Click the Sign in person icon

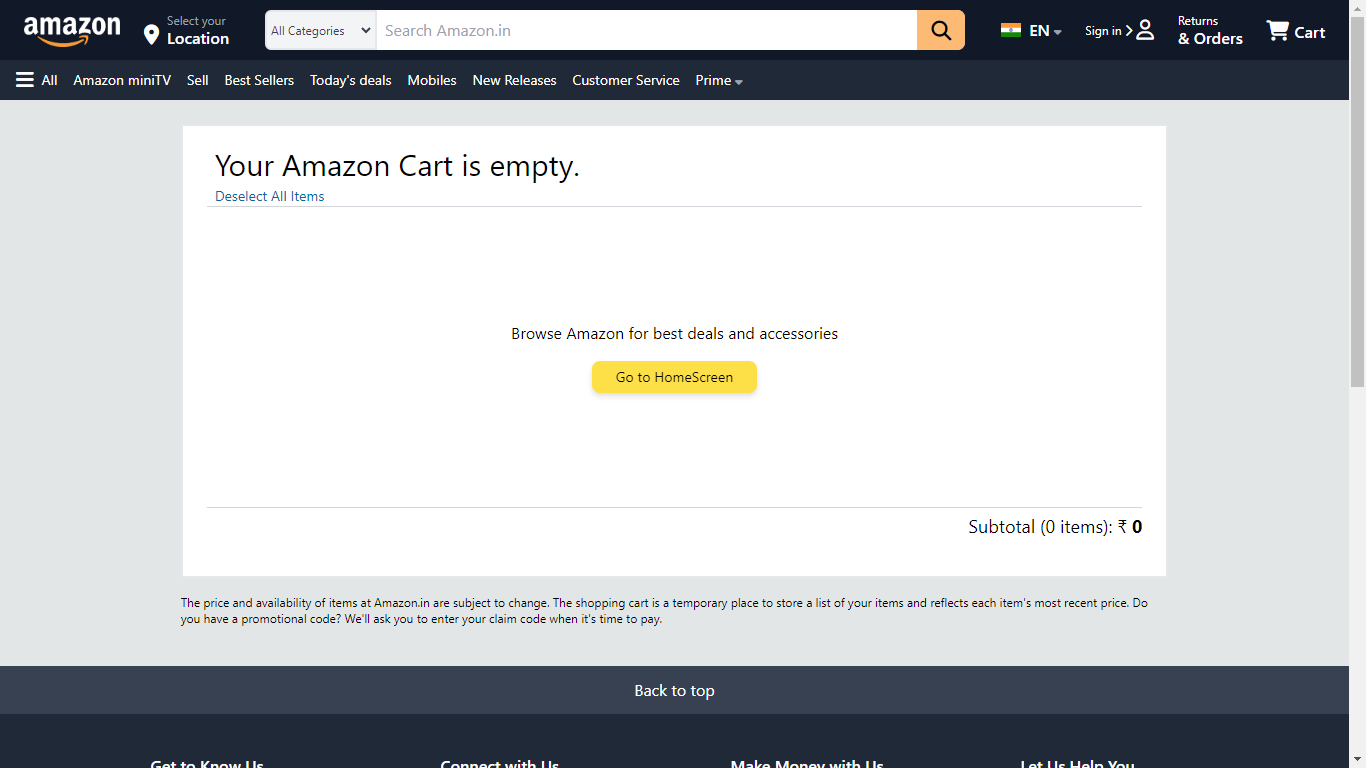1145,30
